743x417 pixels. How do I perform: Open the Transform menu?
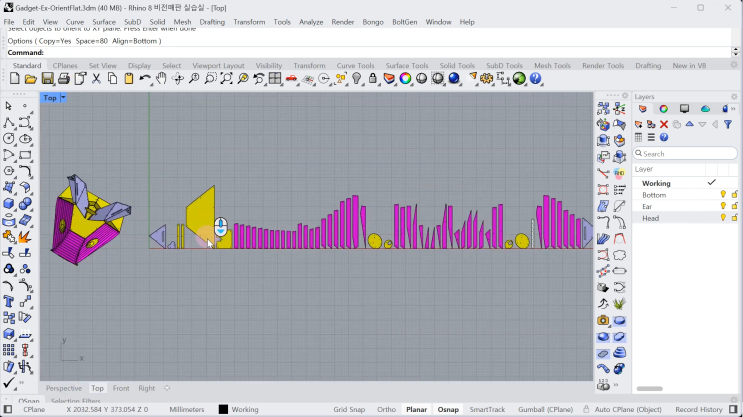click(x=249, y=22)
